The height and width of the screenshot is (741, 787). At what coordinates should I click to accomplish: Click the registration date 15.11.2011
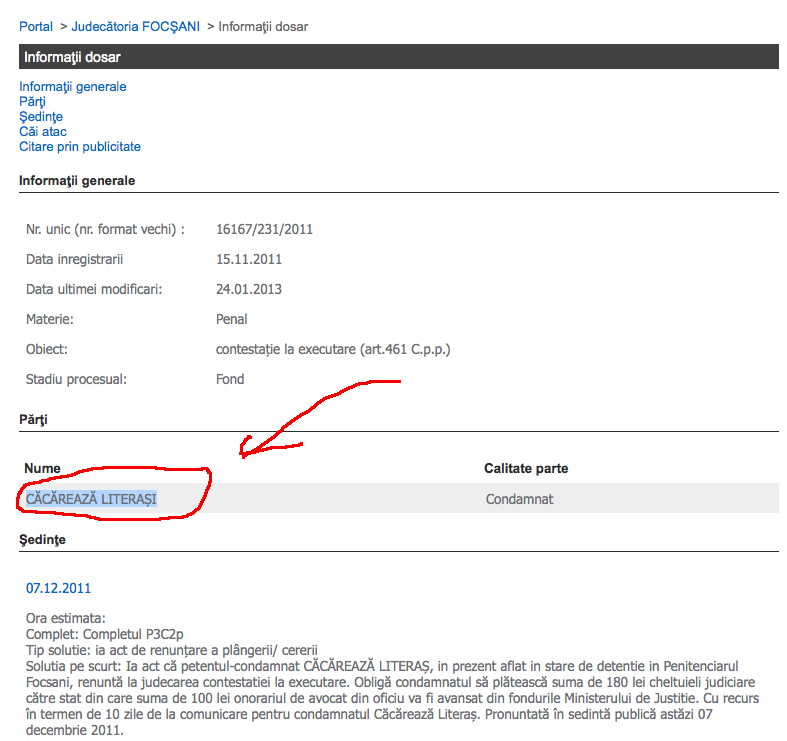249,260
